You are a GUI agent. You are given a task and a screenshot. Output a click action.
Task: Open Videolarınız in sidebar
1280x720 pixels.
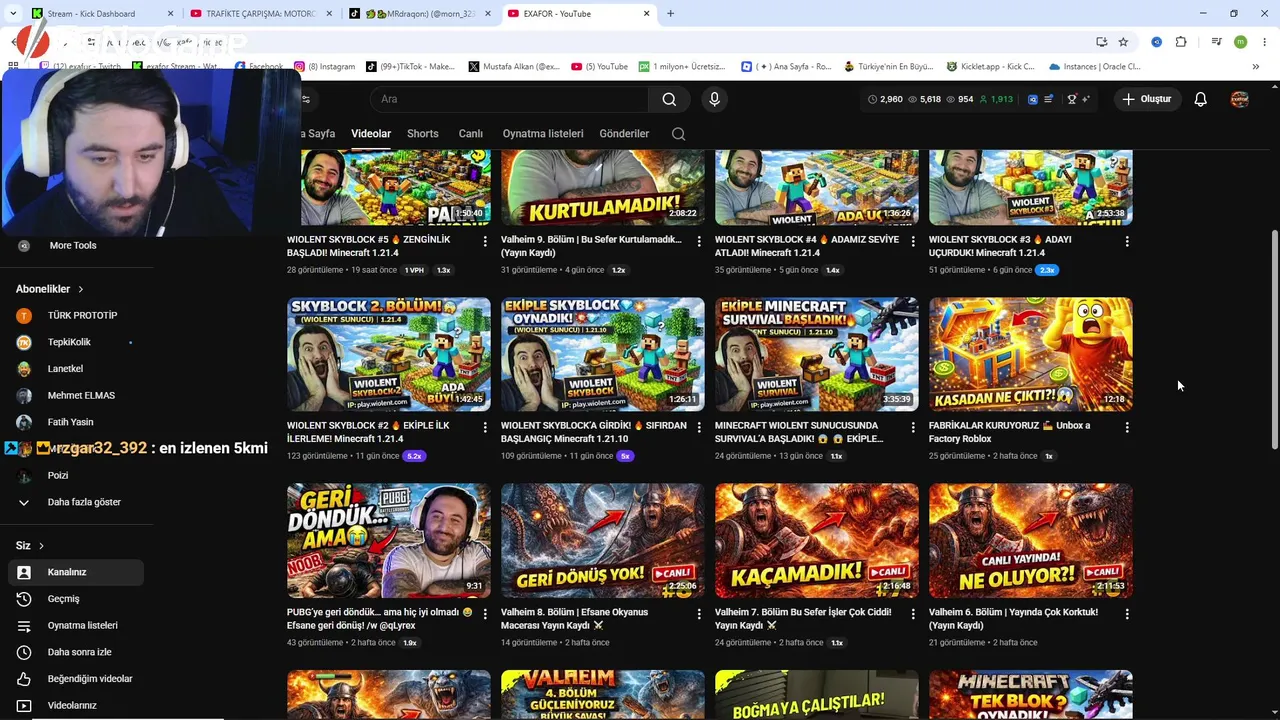coord(72,705)
